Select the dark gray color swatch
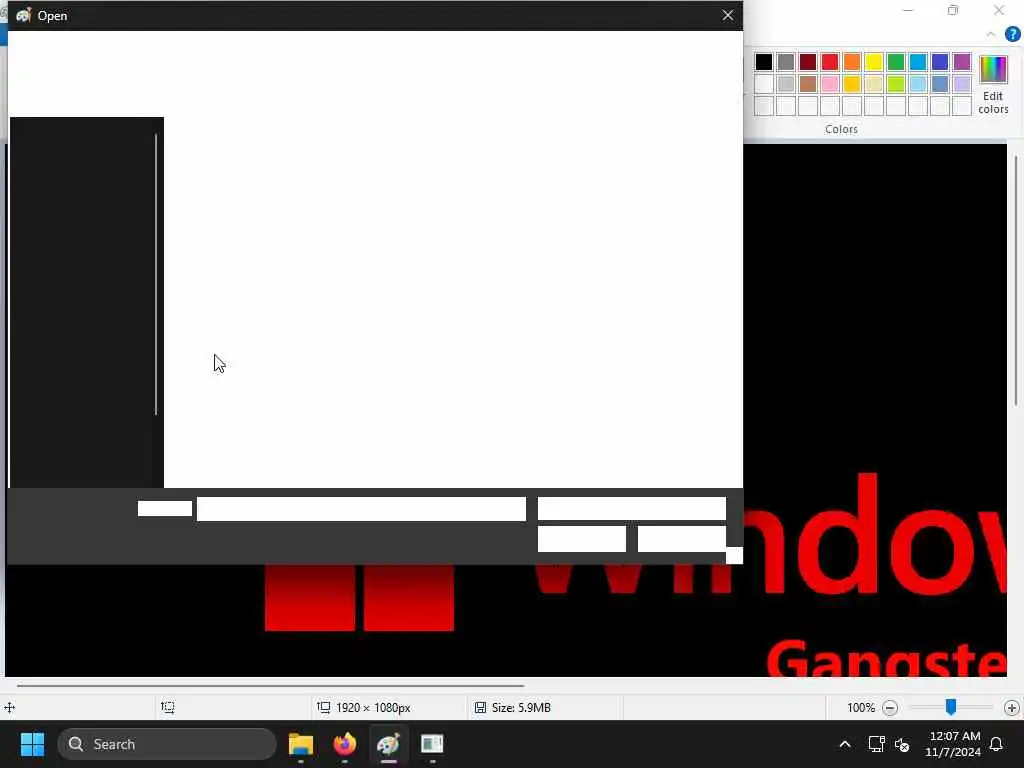 (x=786, y=62)
